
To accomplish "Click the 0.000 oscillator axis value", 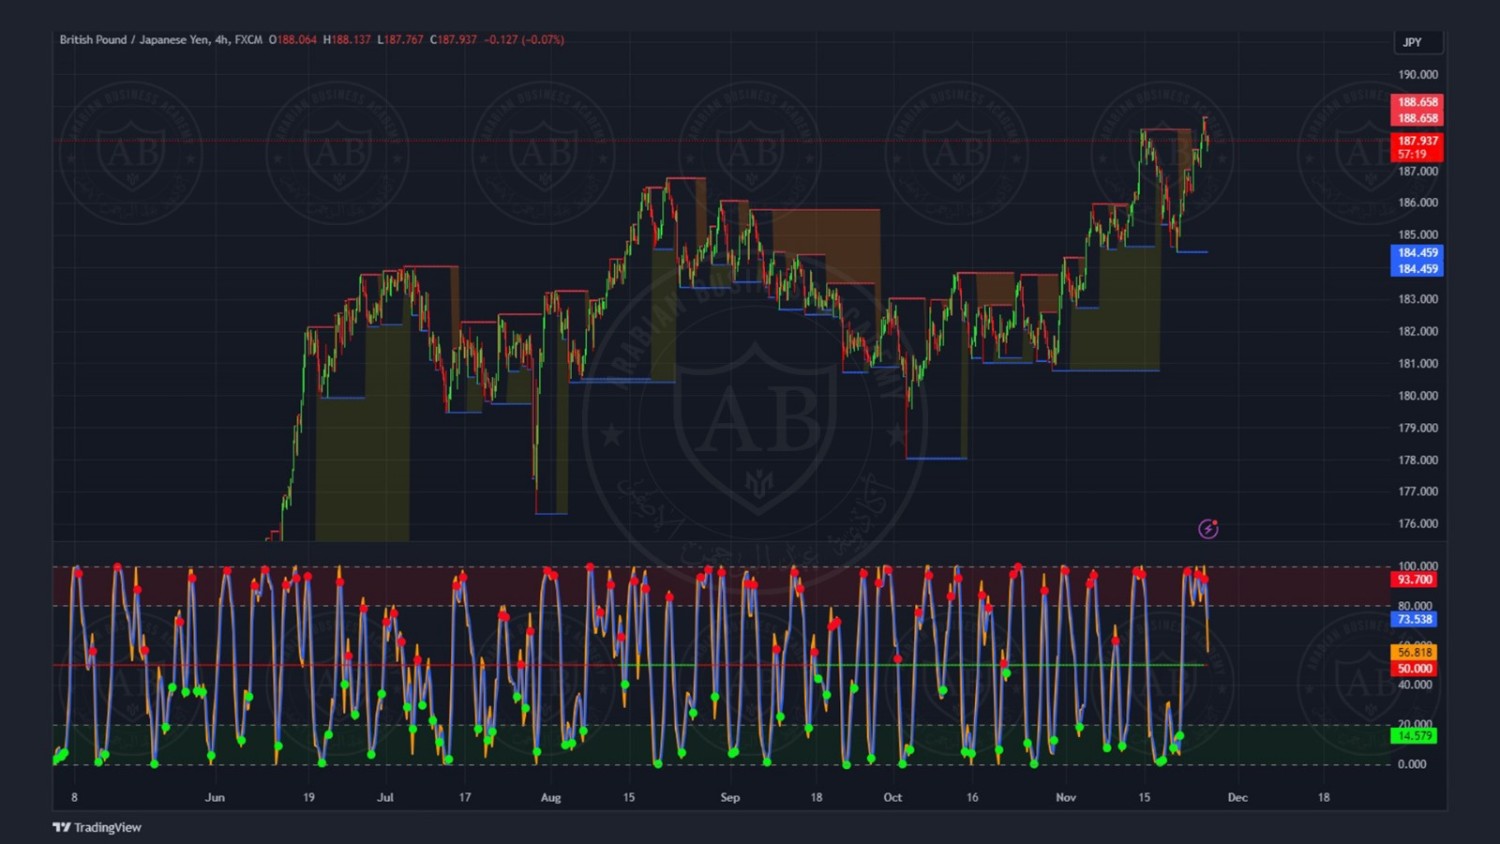I will (x=1412, y=765).
